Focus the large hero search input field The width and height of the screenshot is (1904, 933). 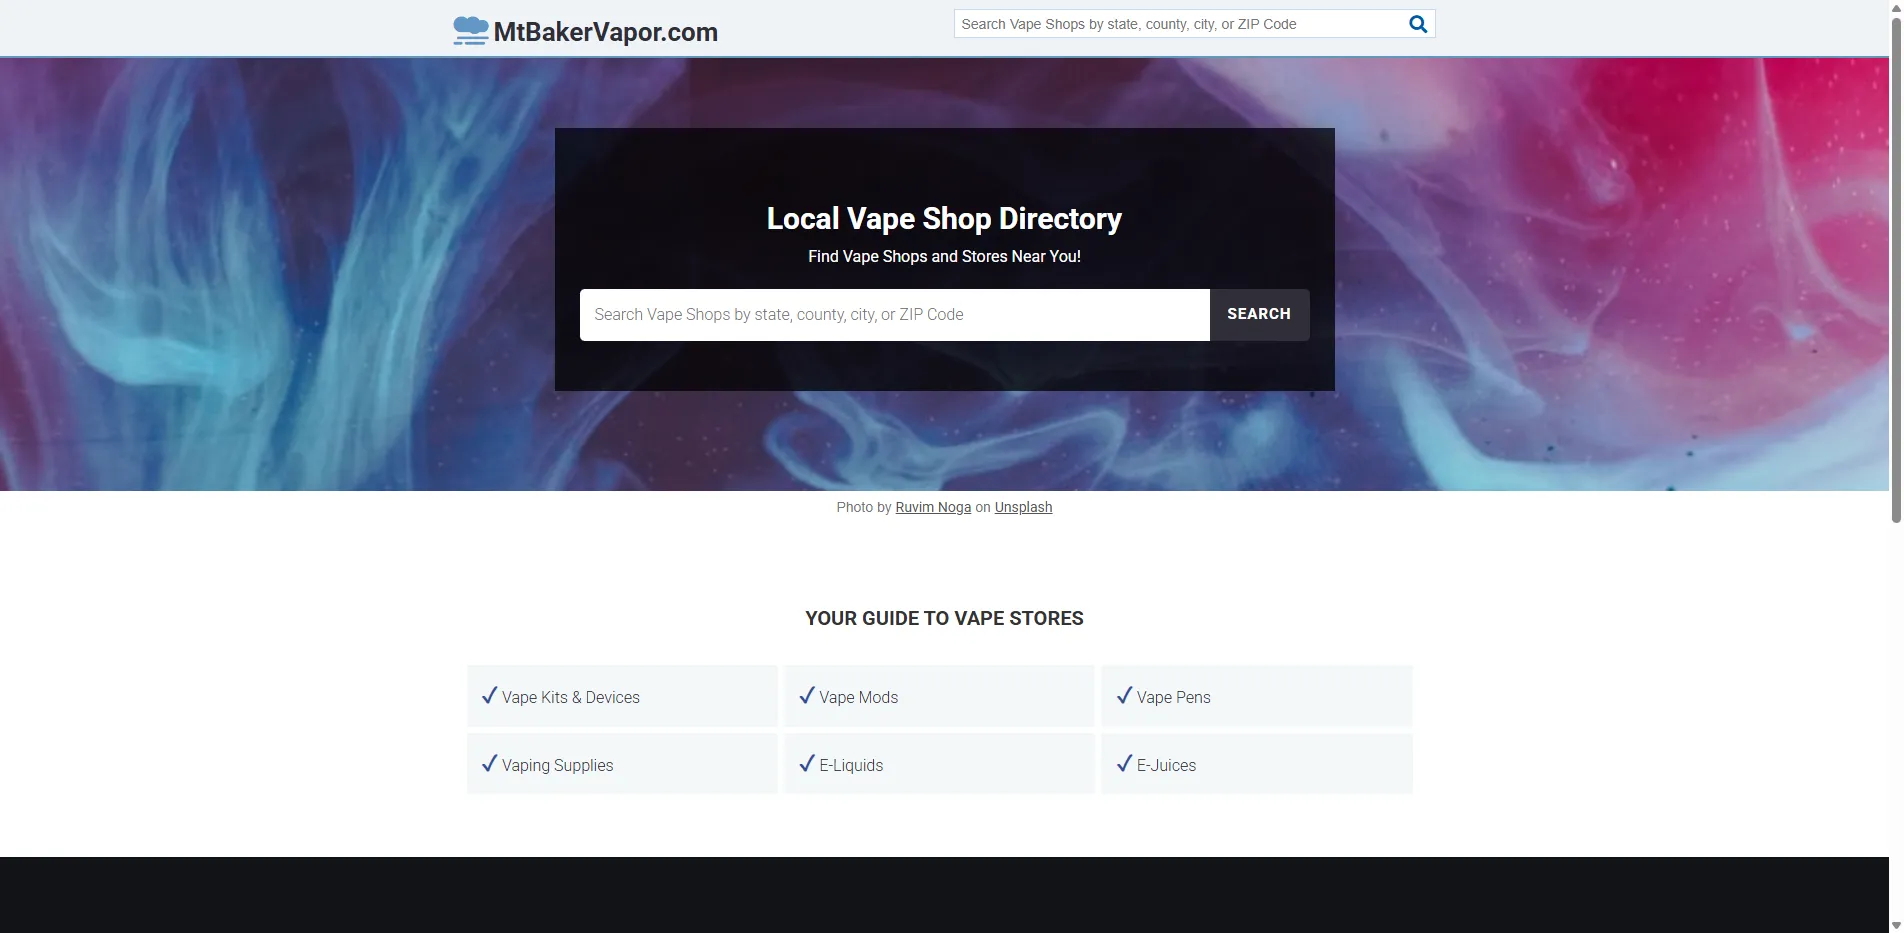[895, 315]
